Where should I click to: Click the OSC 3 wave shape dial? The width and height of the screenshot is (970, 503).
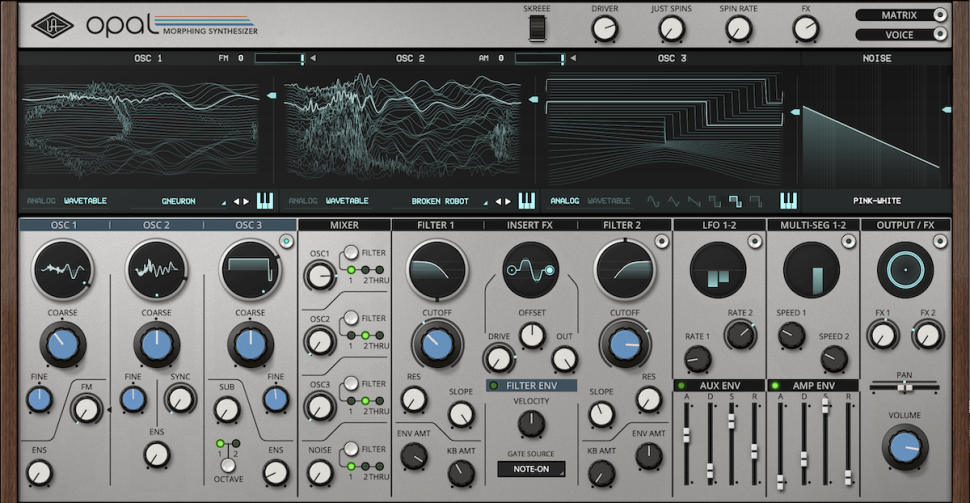(250, 270)
